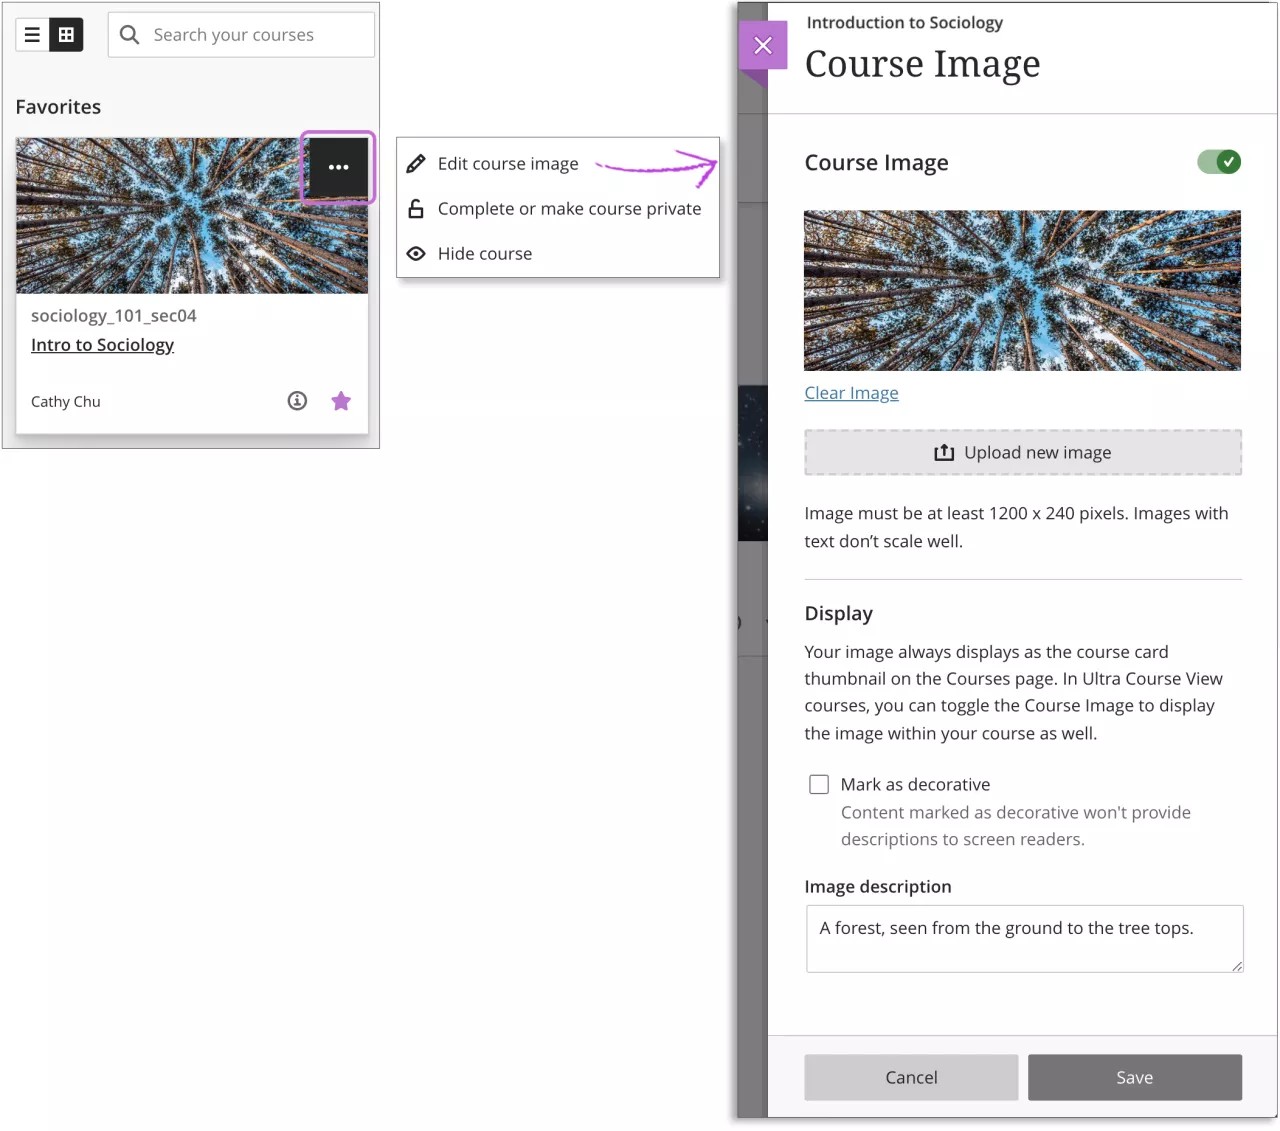1280x1131 pixels.
Task: Choose Complete or make course private
Action: 568,208
